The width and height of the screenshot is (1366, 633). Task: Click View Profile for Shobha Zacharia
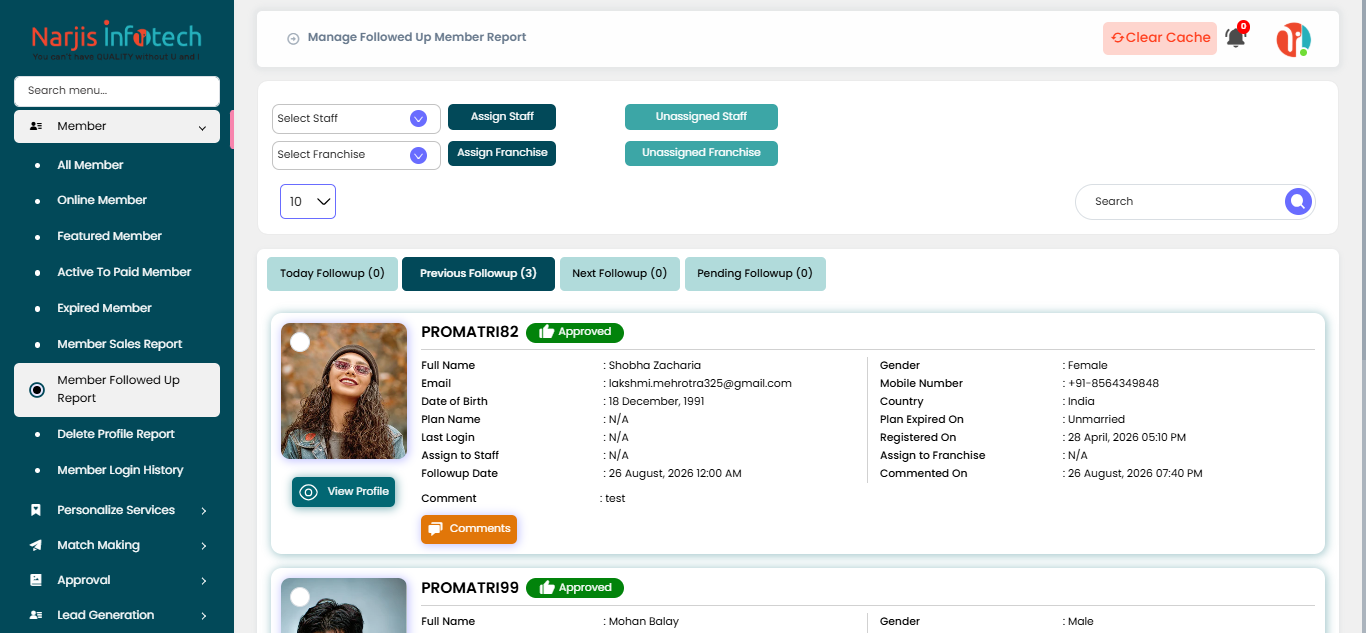pos(344,492)
